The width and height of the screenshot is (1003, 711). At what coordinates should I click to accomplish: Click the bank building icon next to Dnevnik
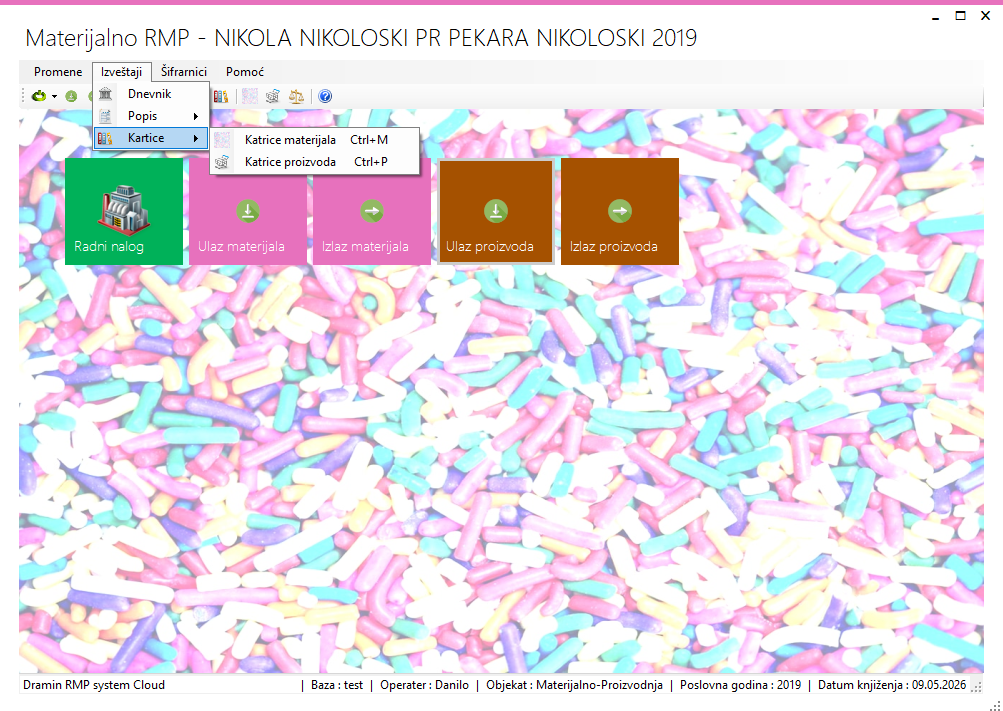(106, 94)
